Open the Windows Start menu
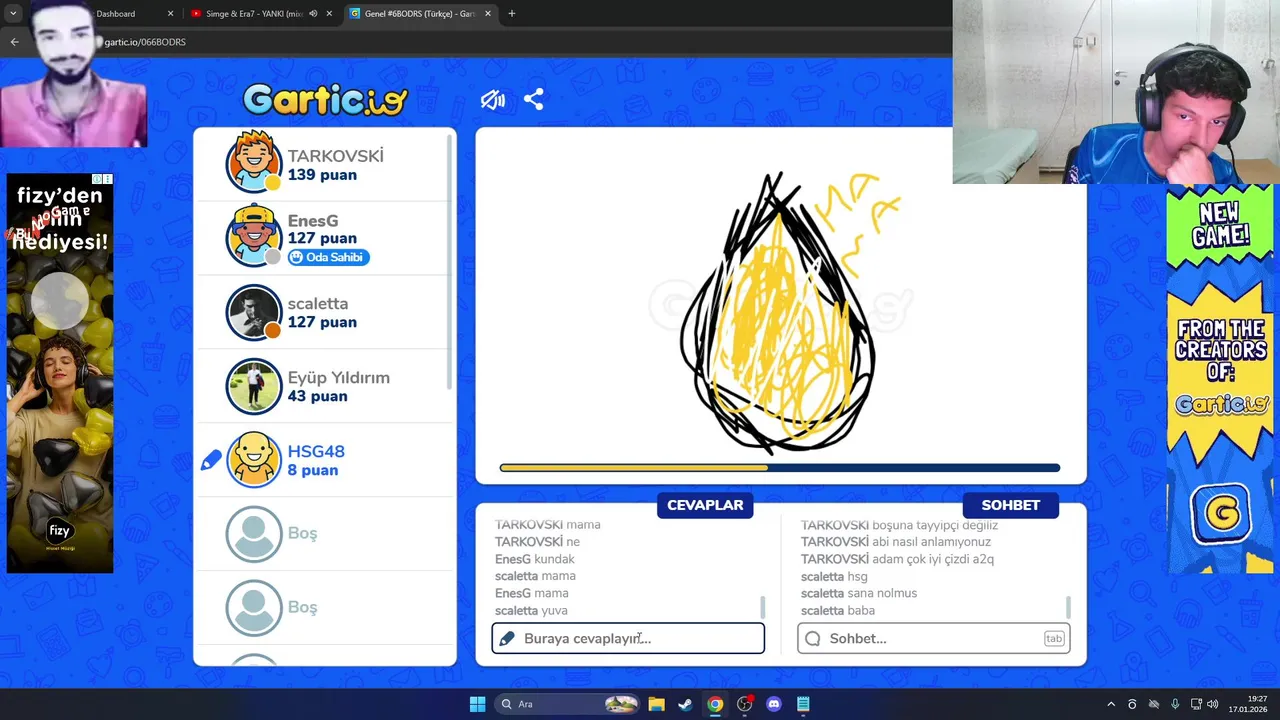 click(x=477, y=704)
